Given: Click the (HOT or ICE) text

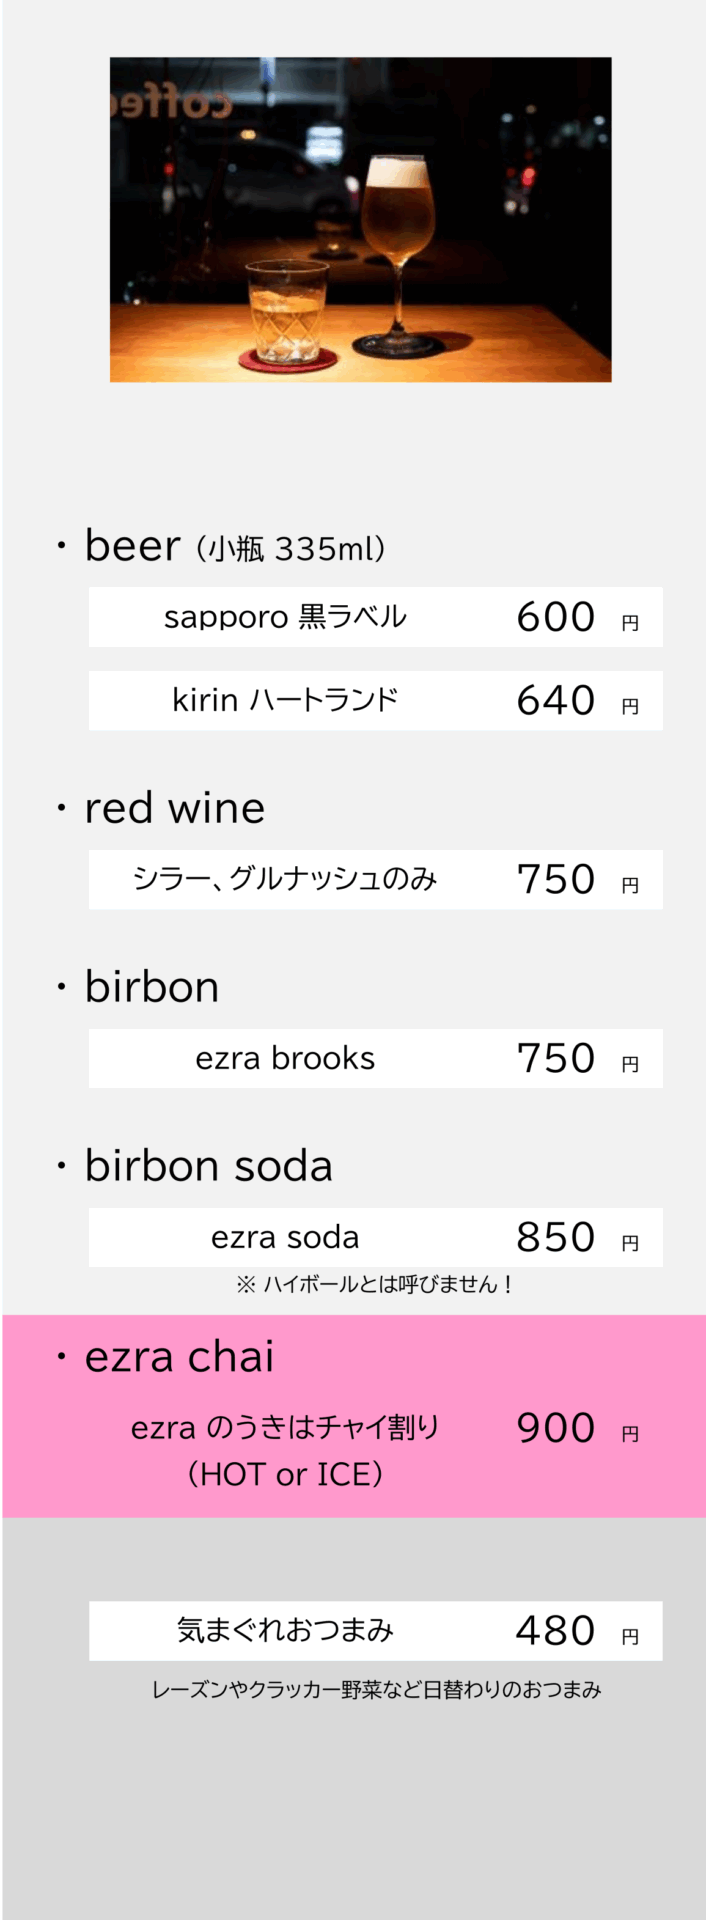Looking at the screenshot, I should click(x=285, y=1474).
